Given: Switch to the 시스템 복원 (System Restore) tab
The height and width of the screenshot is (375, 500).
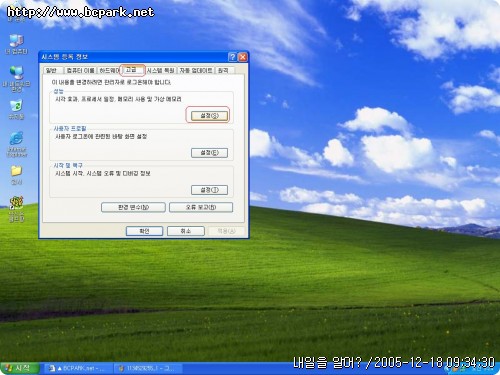Looking at the screenshot, I should coord(161,71).
